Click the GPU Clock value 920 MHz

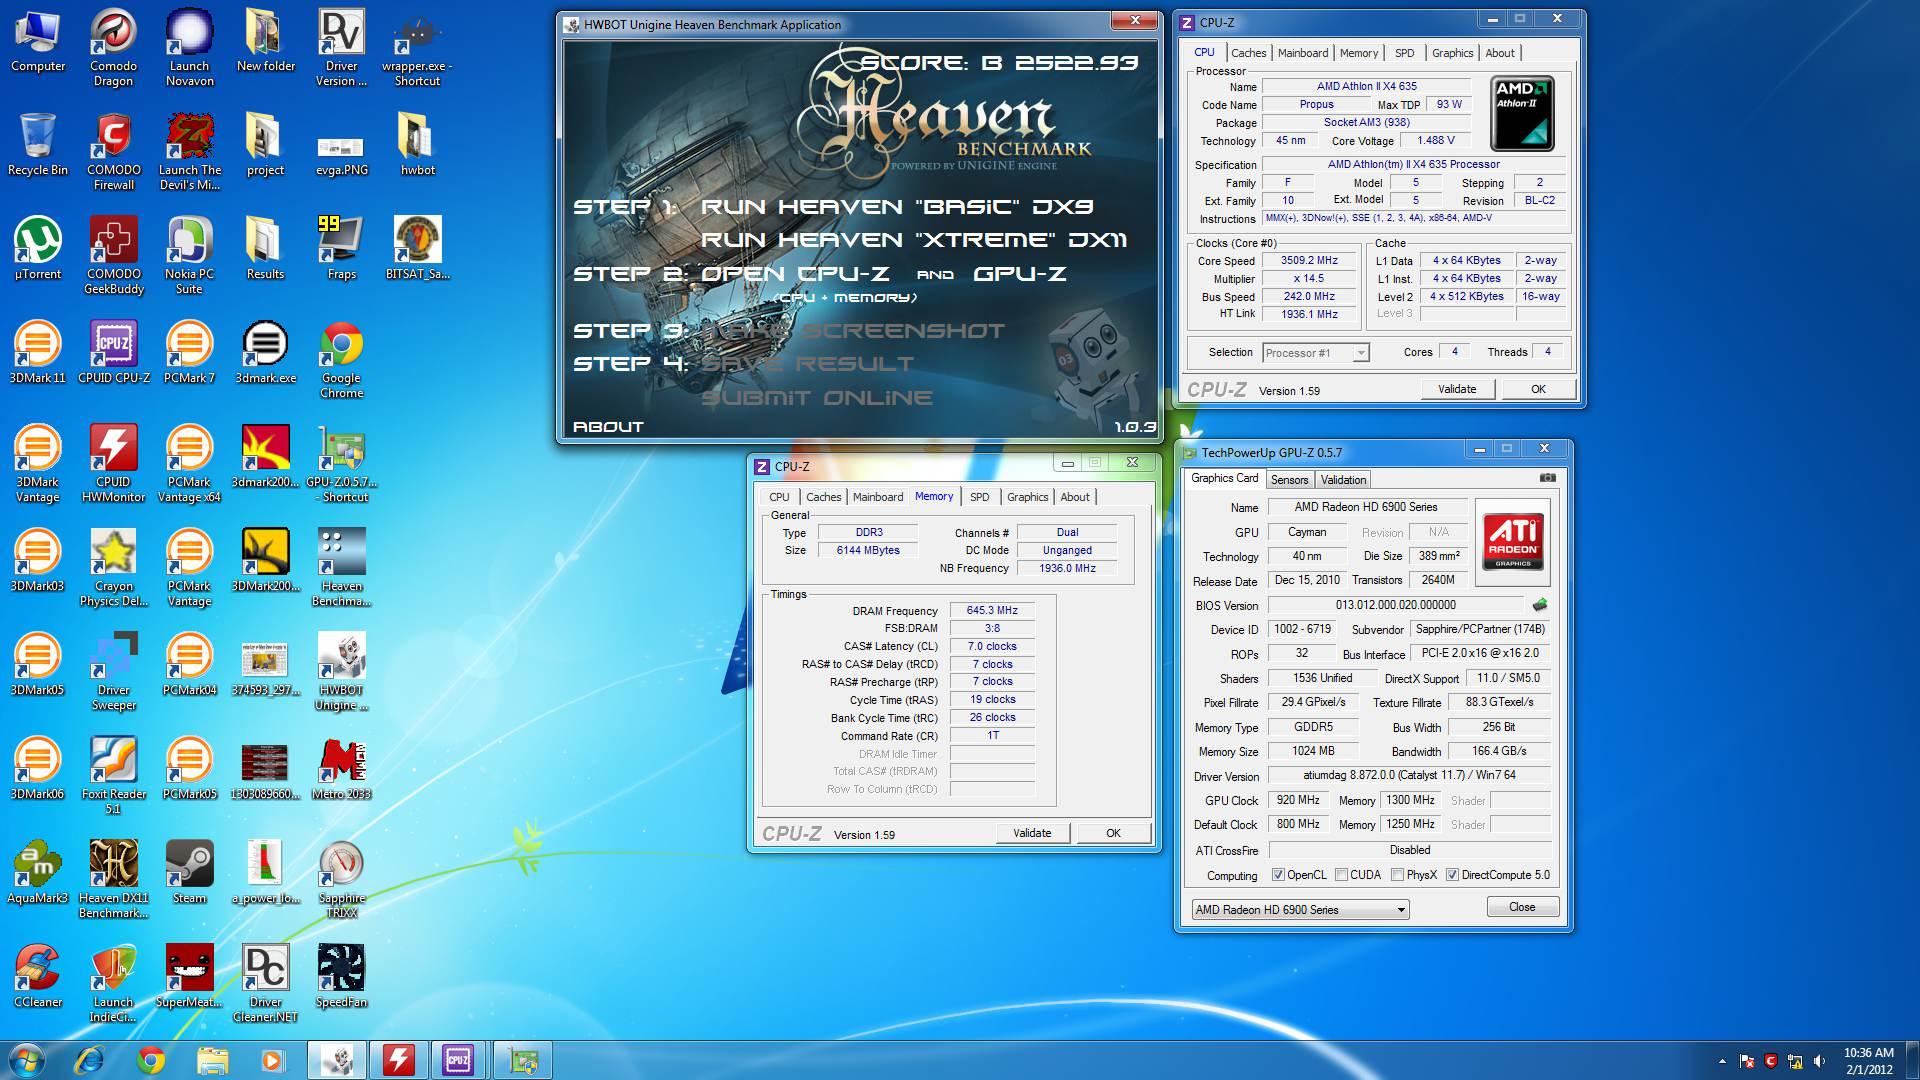tap(1298, 800)
